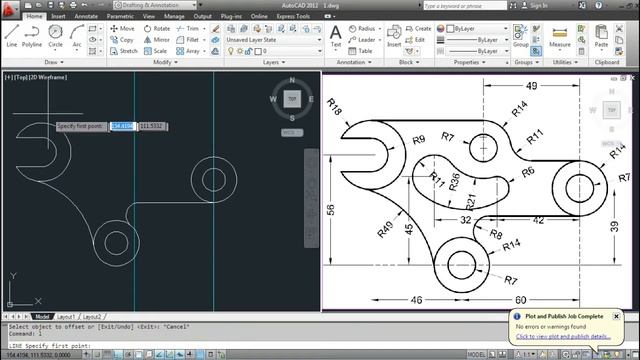Open the Express Tools ribbon tab

click(x=293, y=16)
